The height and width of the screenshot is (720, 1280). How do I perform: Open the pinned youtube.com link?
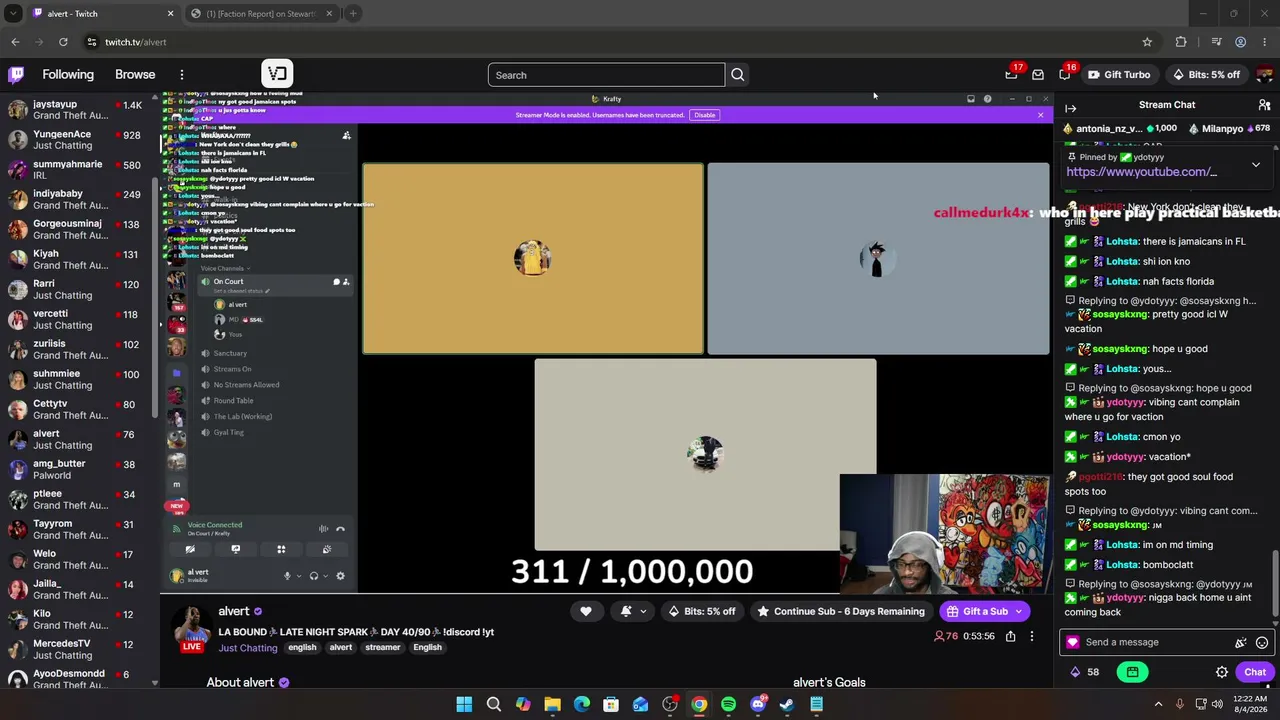click(1141, 172)
